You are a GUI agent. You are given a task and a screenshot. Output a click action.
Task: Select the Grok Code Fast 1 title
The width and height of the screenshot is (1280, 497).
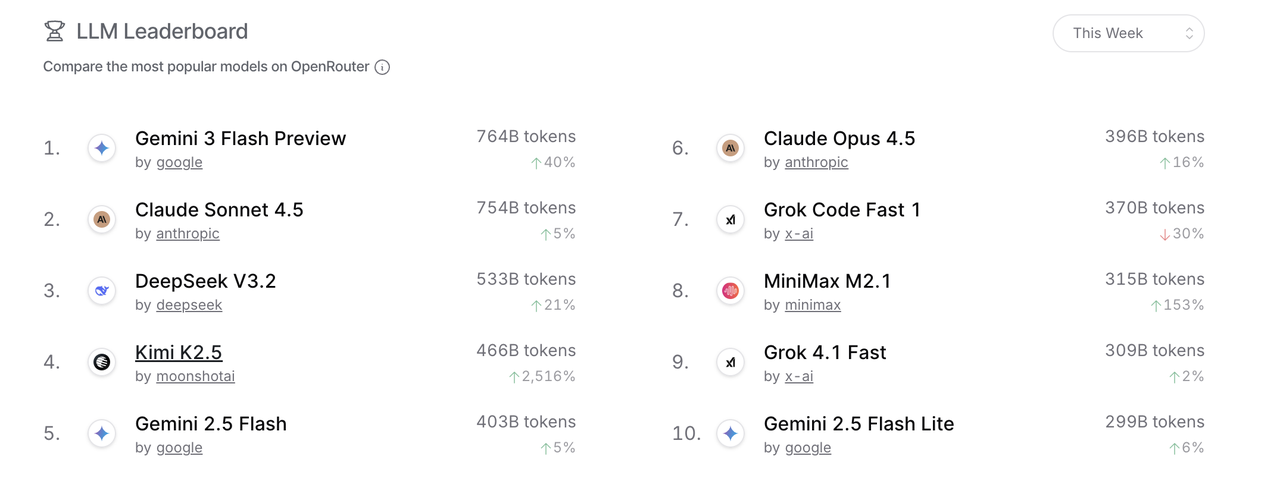(x=842, y=209)
